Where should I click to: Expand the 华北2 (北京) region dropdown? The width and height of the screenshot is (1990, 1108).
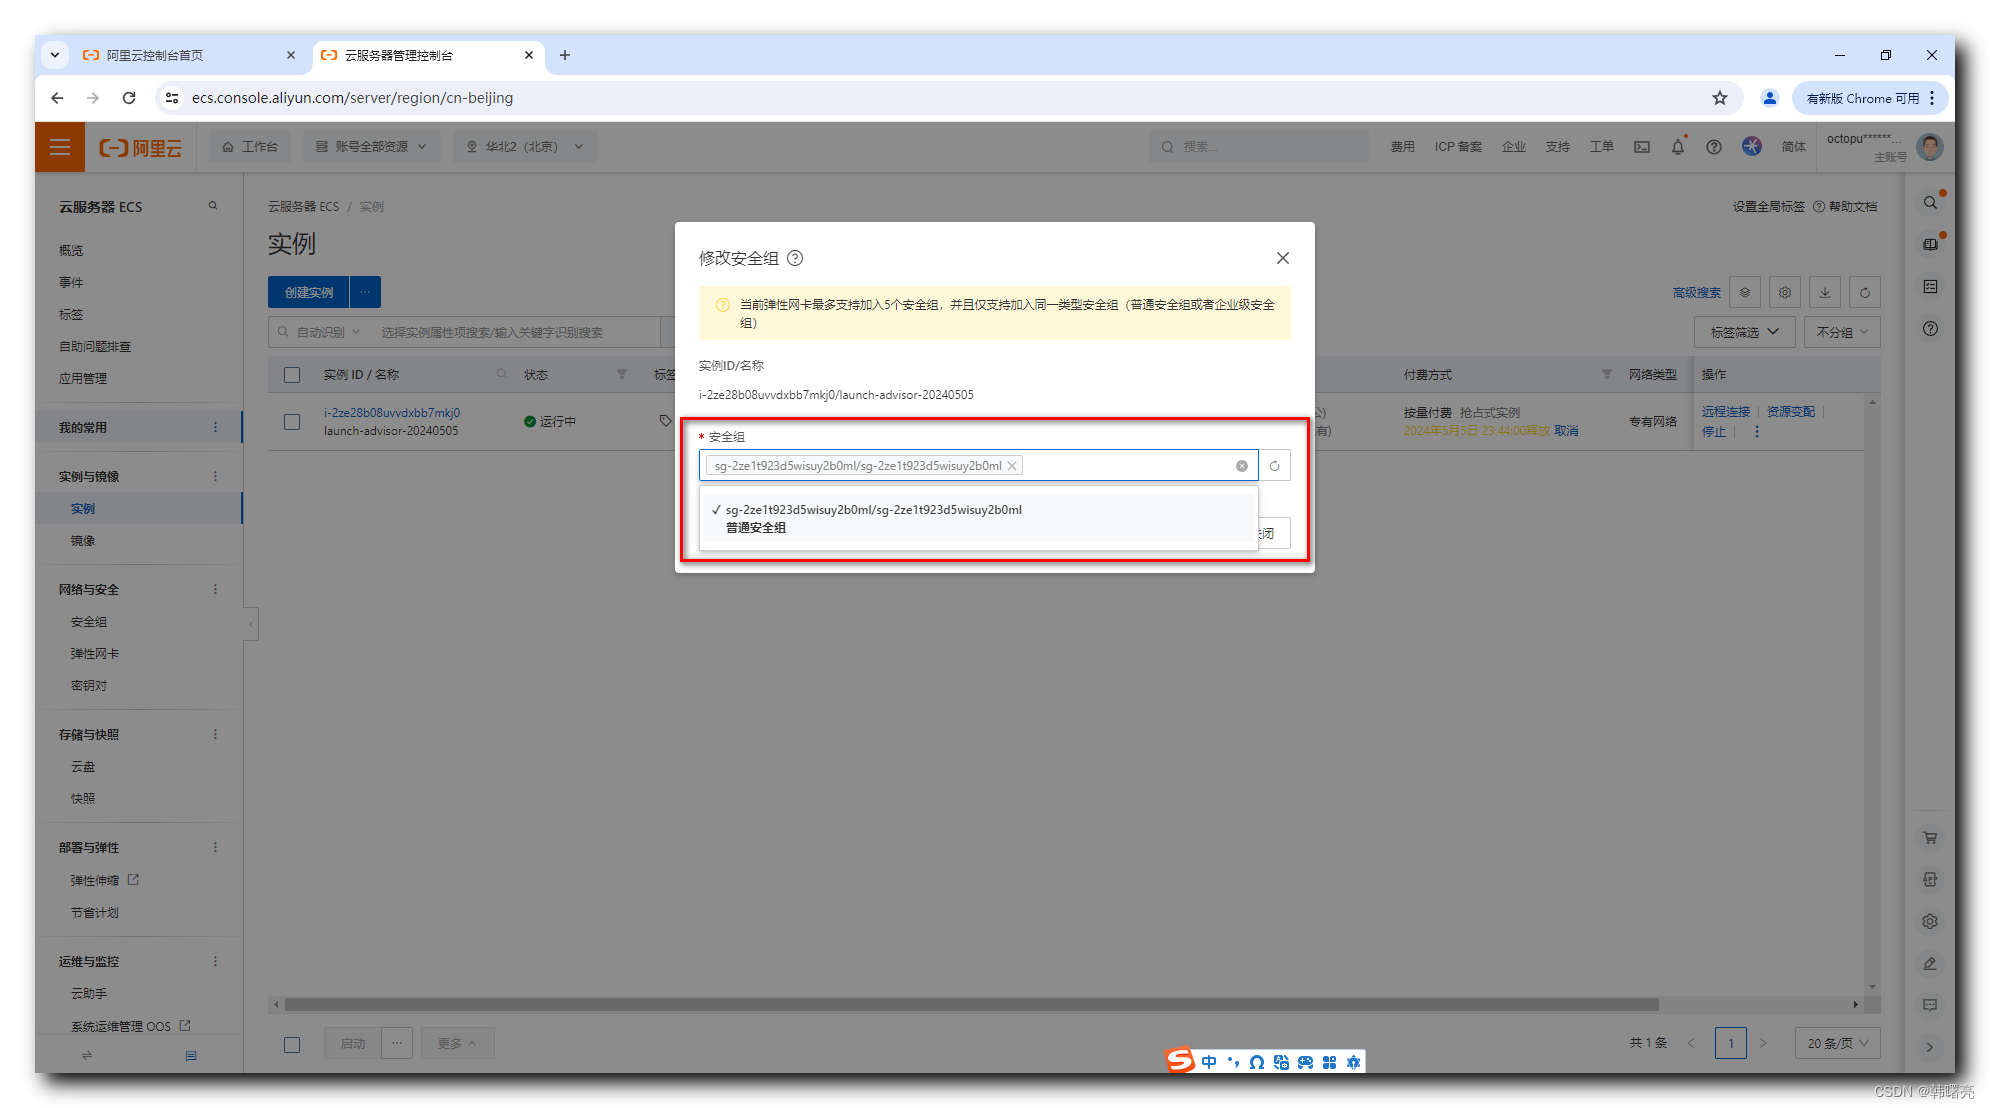525,147
